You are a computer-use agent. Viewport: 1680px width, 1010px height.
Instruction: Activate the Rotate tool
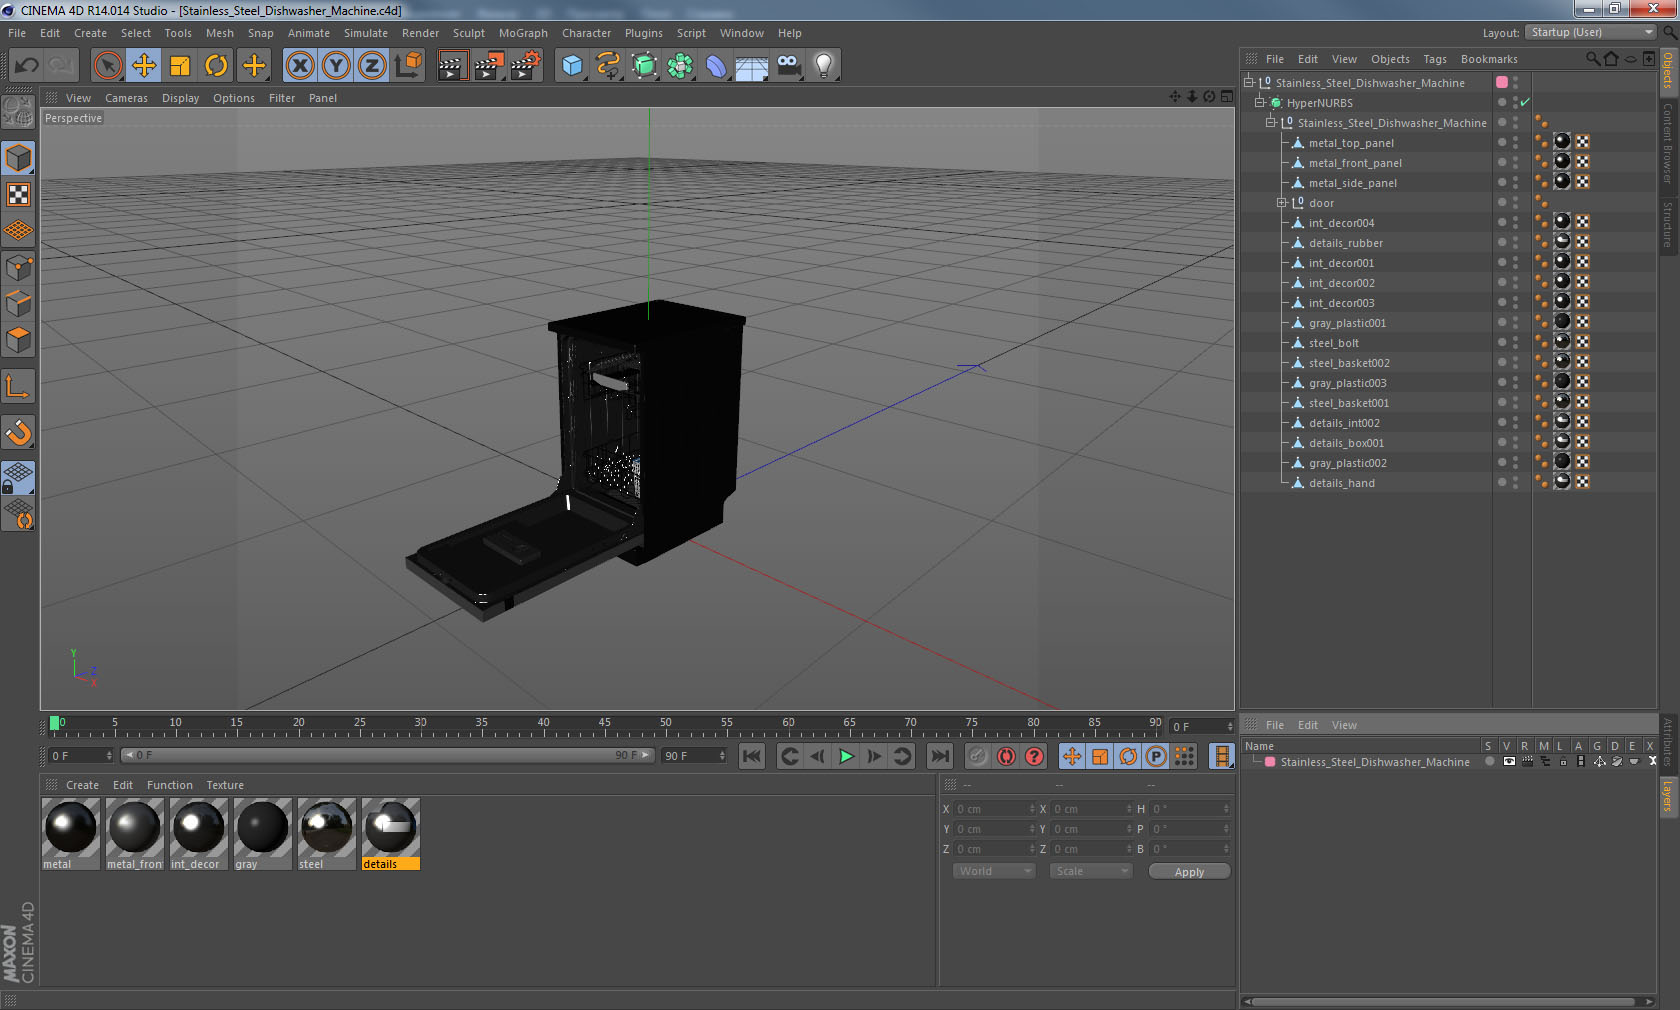[216, 66]
